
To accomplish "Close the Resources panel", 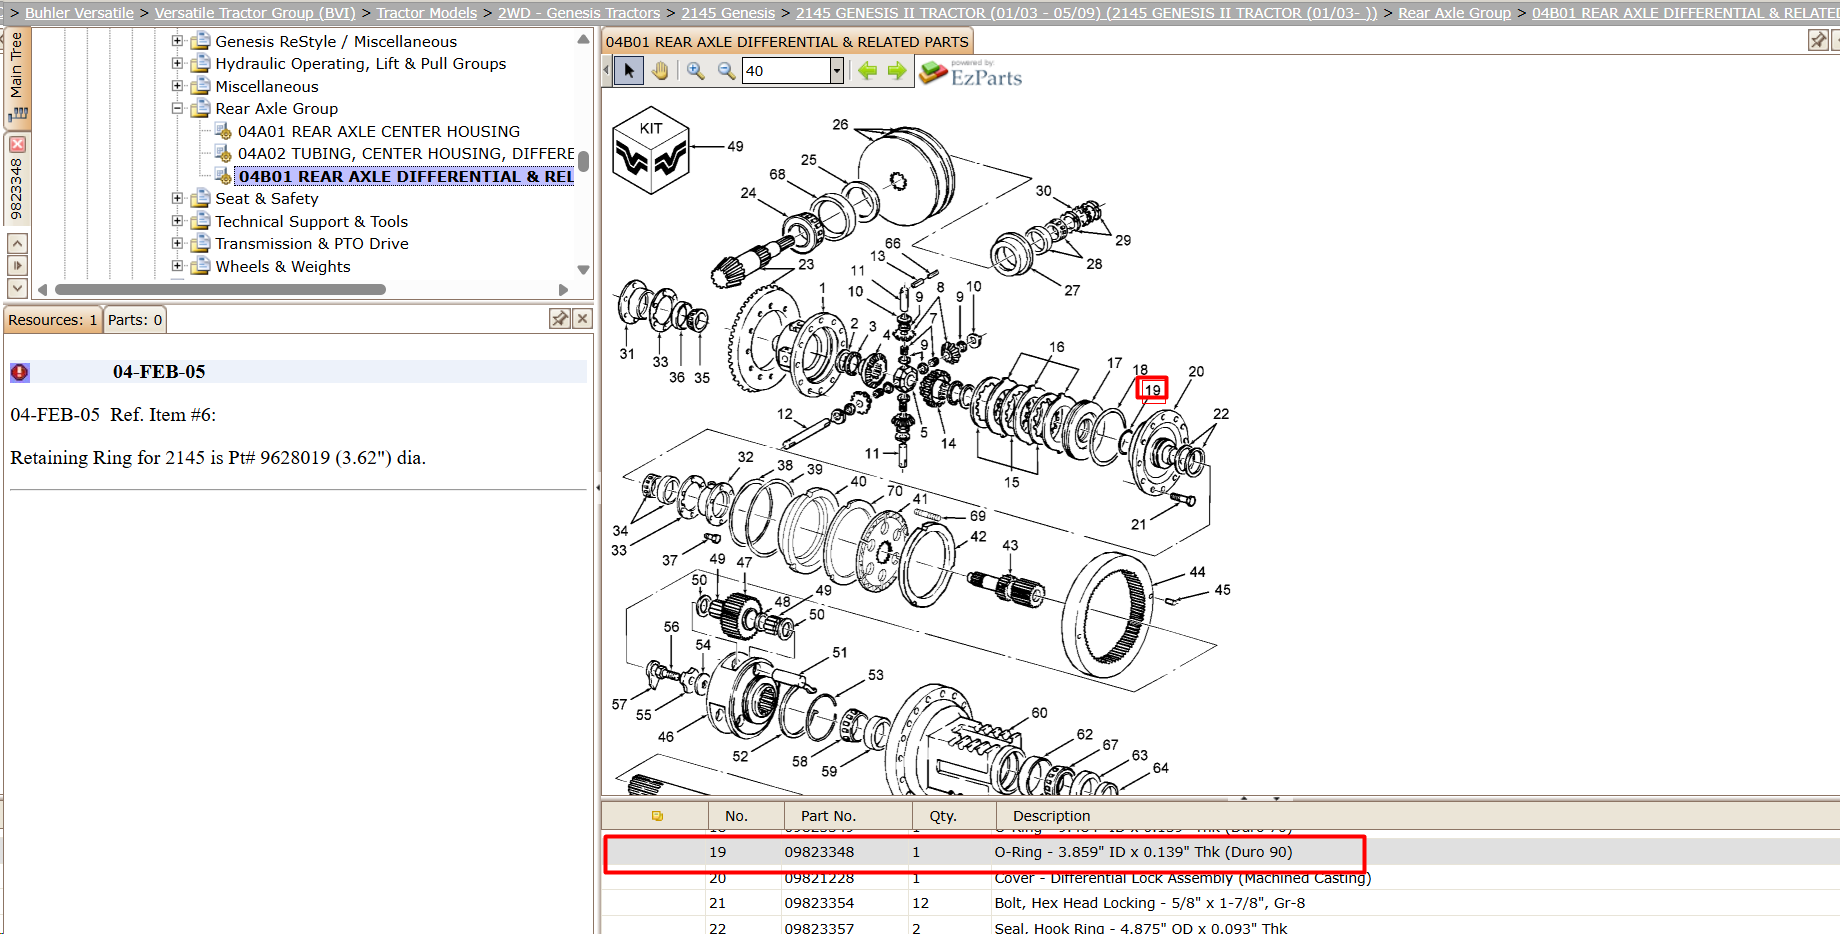I will tap(583, 319).
